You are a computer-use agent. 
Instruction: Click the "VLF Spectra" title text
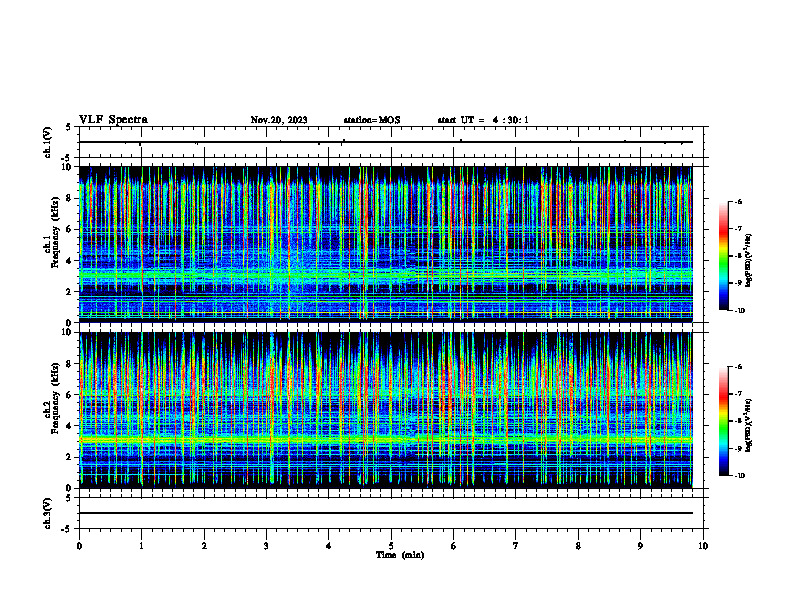113,120
